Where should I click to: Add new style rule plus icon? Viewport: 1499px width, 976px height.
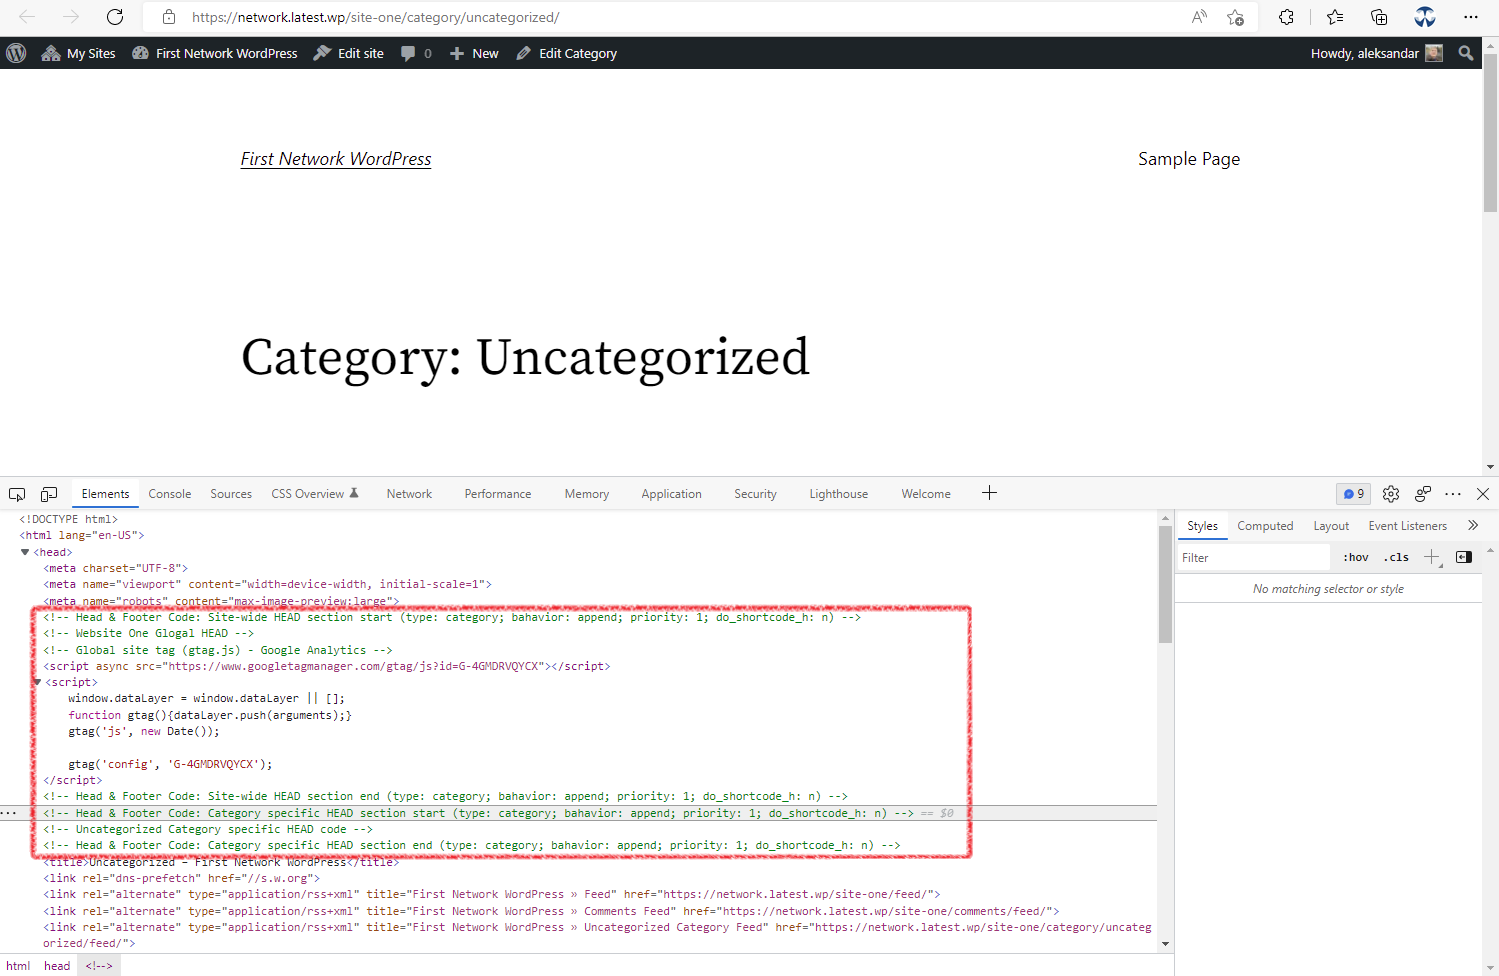(x=1432, y=557)
